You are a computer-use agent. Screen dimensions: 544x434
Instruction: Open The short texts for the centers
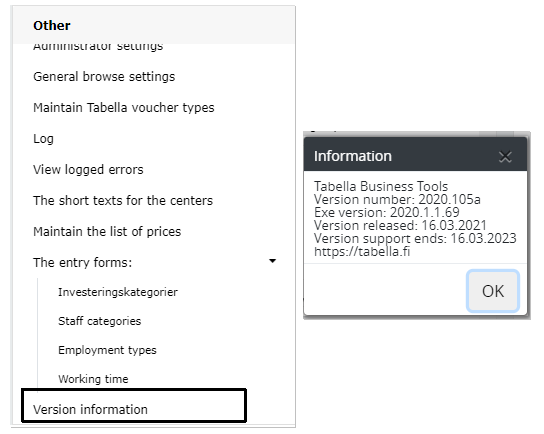pos(123,201)
